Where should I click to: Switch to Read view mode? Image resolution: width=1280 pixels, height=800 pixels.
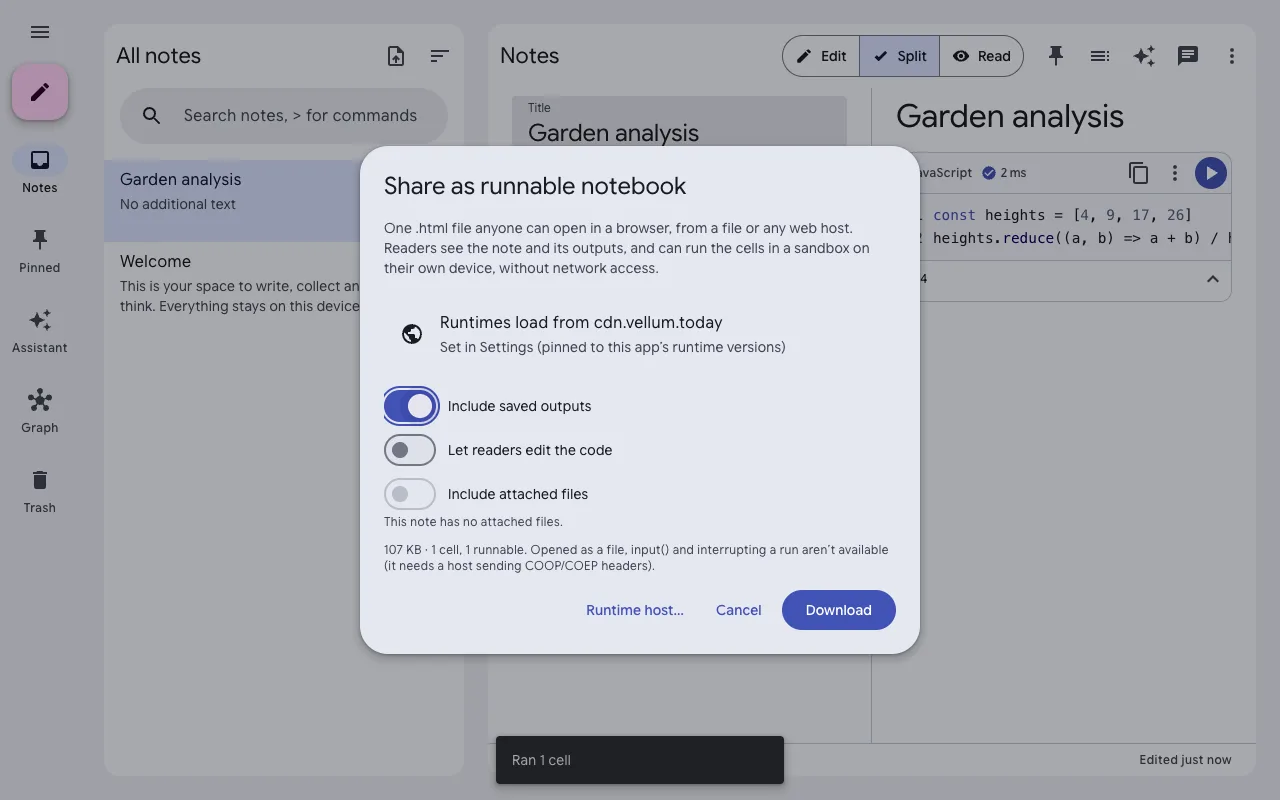coord(982,56)
